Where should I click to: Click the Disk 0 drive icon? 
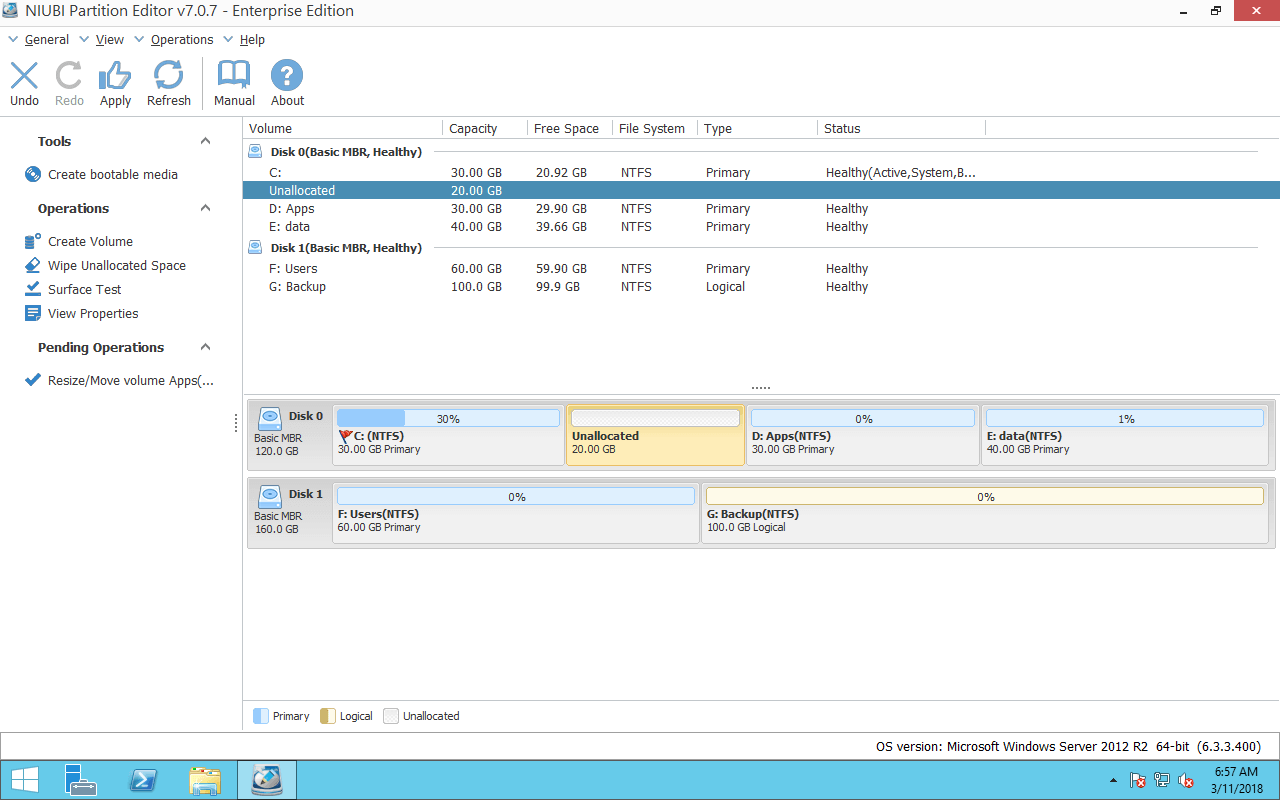click(269, 418)
